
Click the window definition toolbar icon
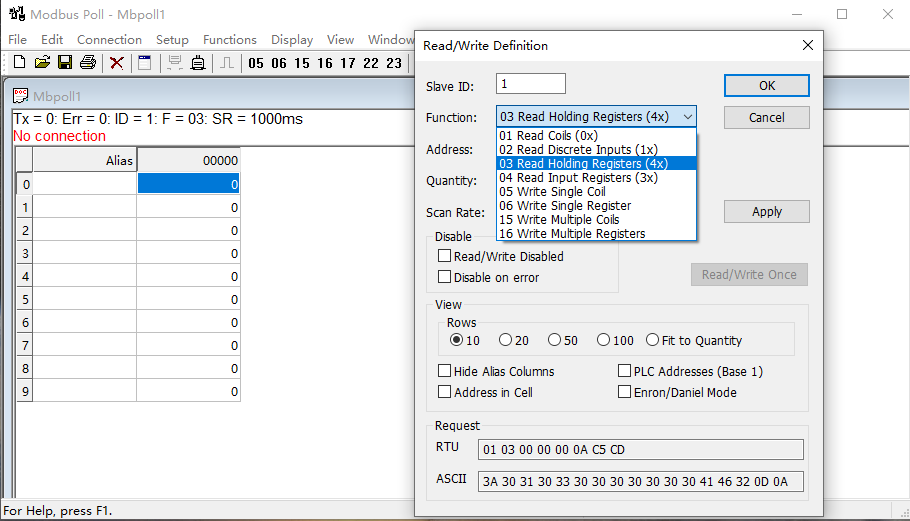point(145,63)
